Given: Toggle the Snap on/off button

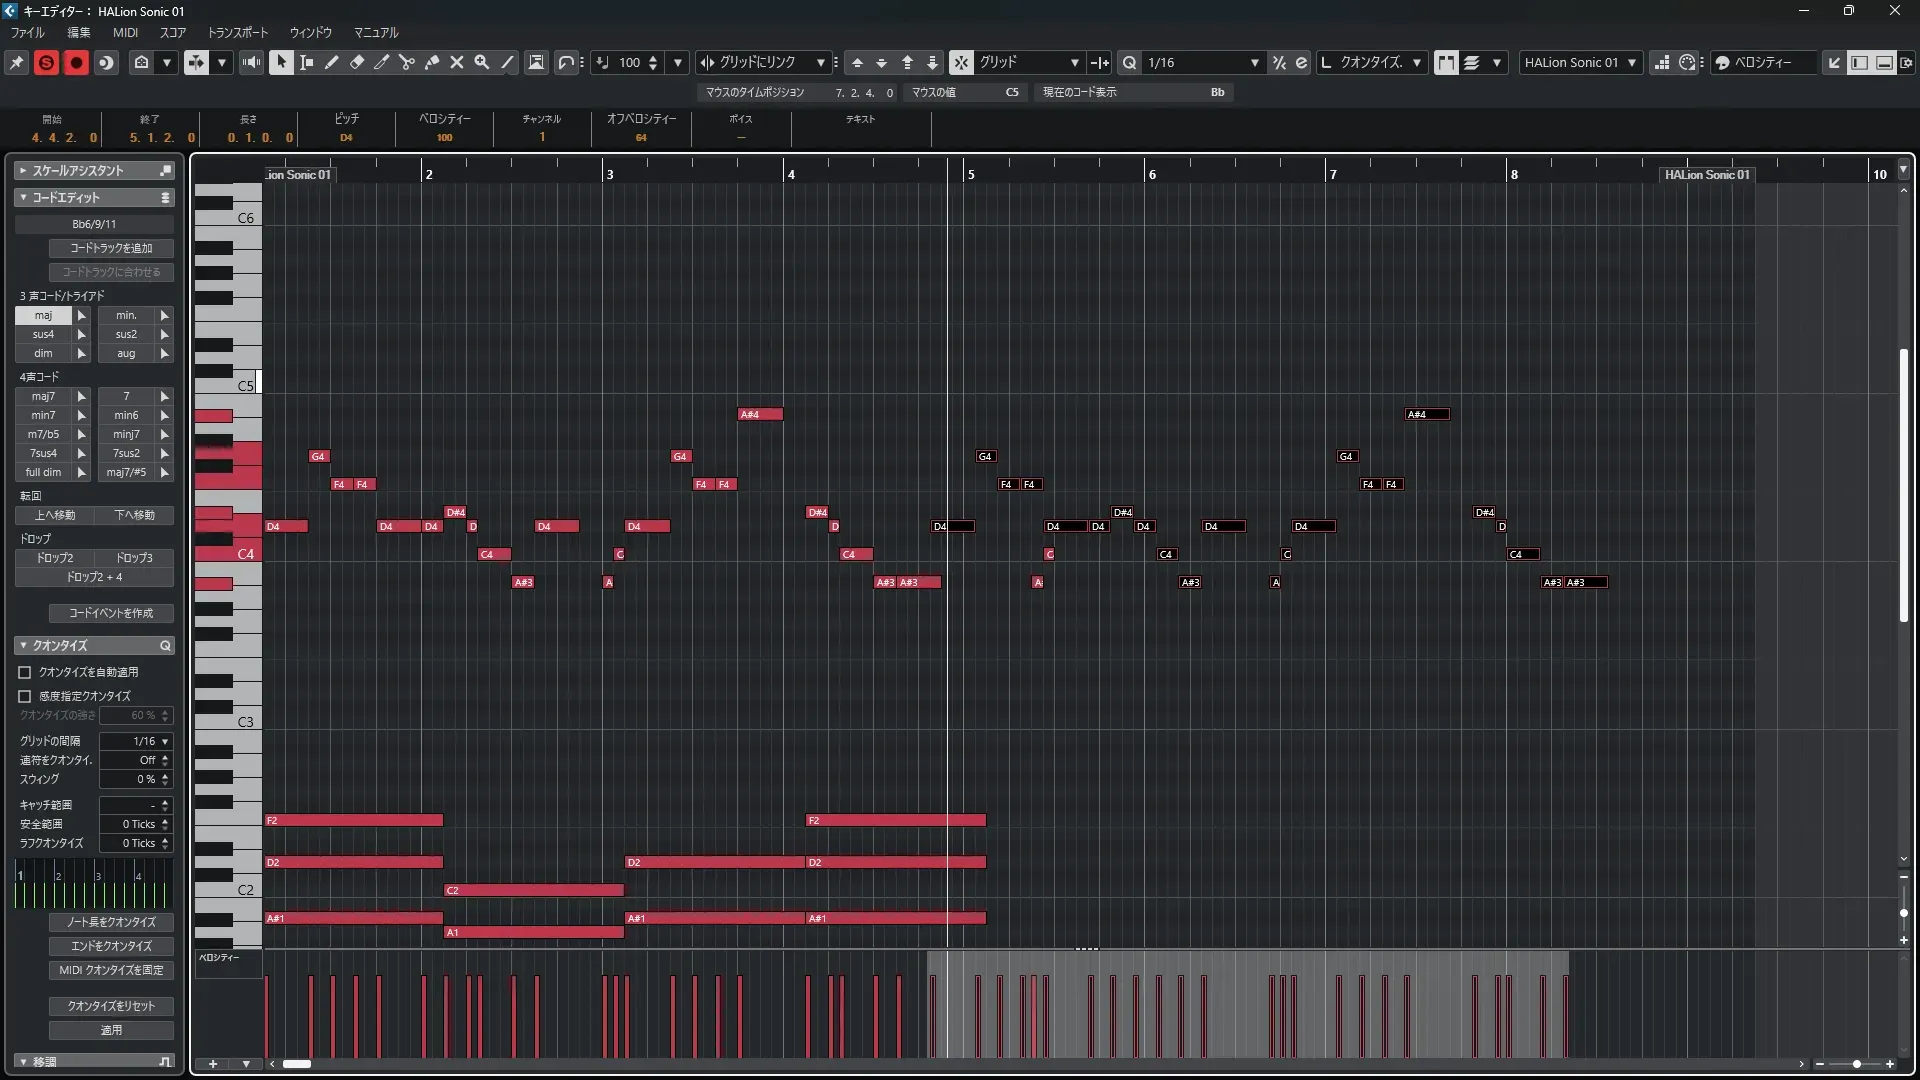Looking at the screenshot, I should coord(961,62).
